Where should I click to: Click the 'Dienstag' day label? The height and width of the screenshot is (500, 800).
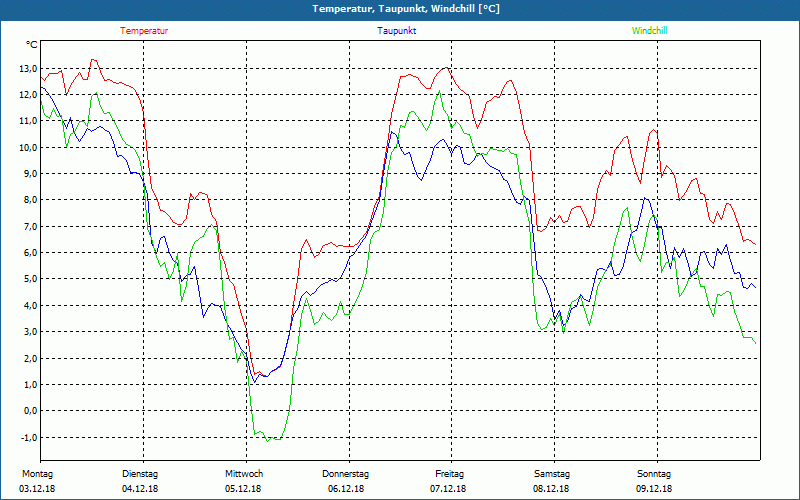pyautogui.click(x=140, y=474)
